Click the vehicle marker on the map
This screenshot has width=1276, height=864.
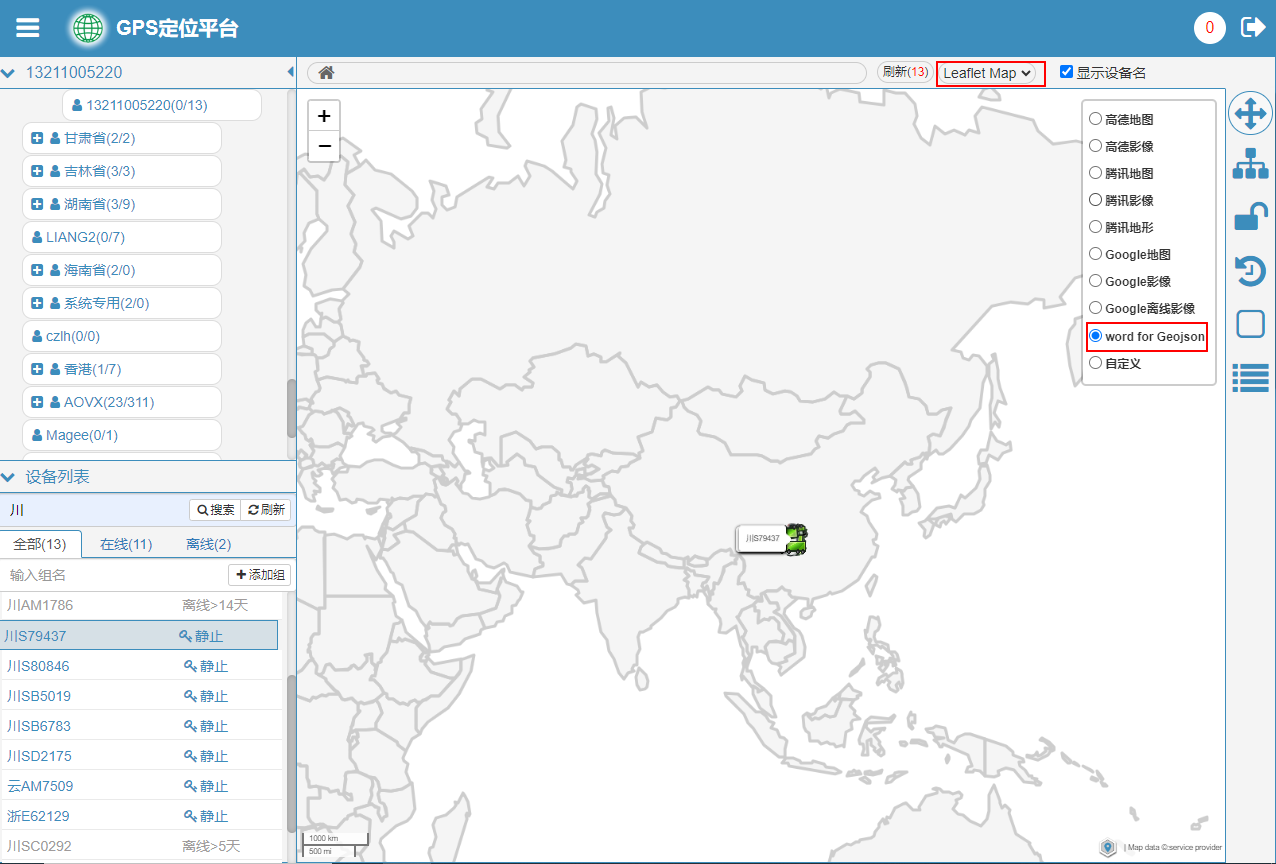click(x=796, y=538)
